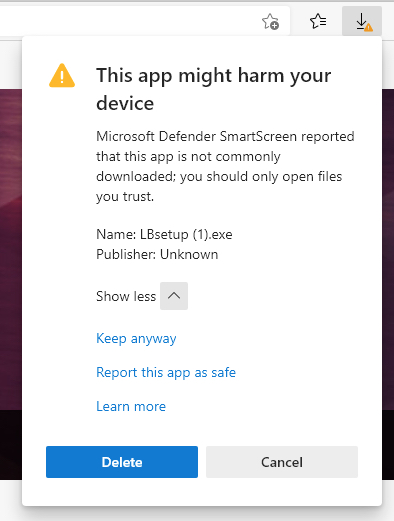394x521 pixels.
Task: Click the "This app might harm your device" heading
Action: (x=214, y=89)
